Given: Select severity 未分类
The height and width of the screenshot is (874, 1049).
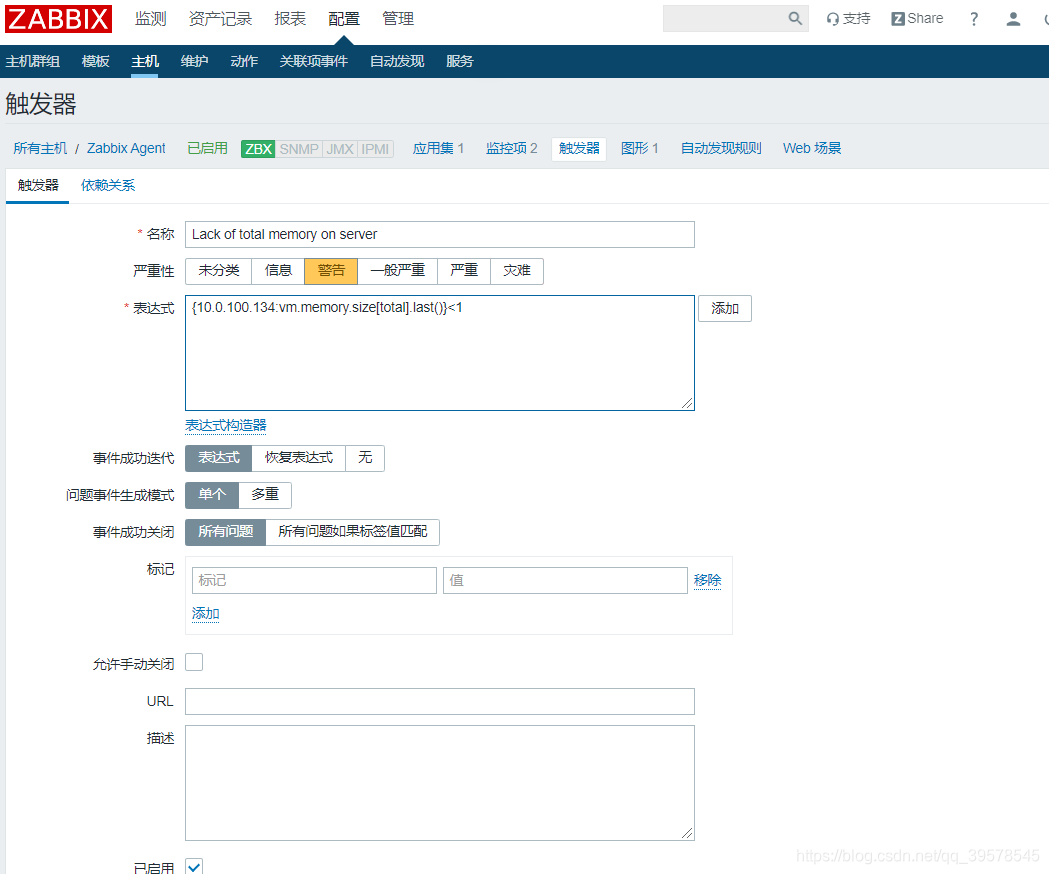Looking at the screenshot, I should [x=219, y=271].
